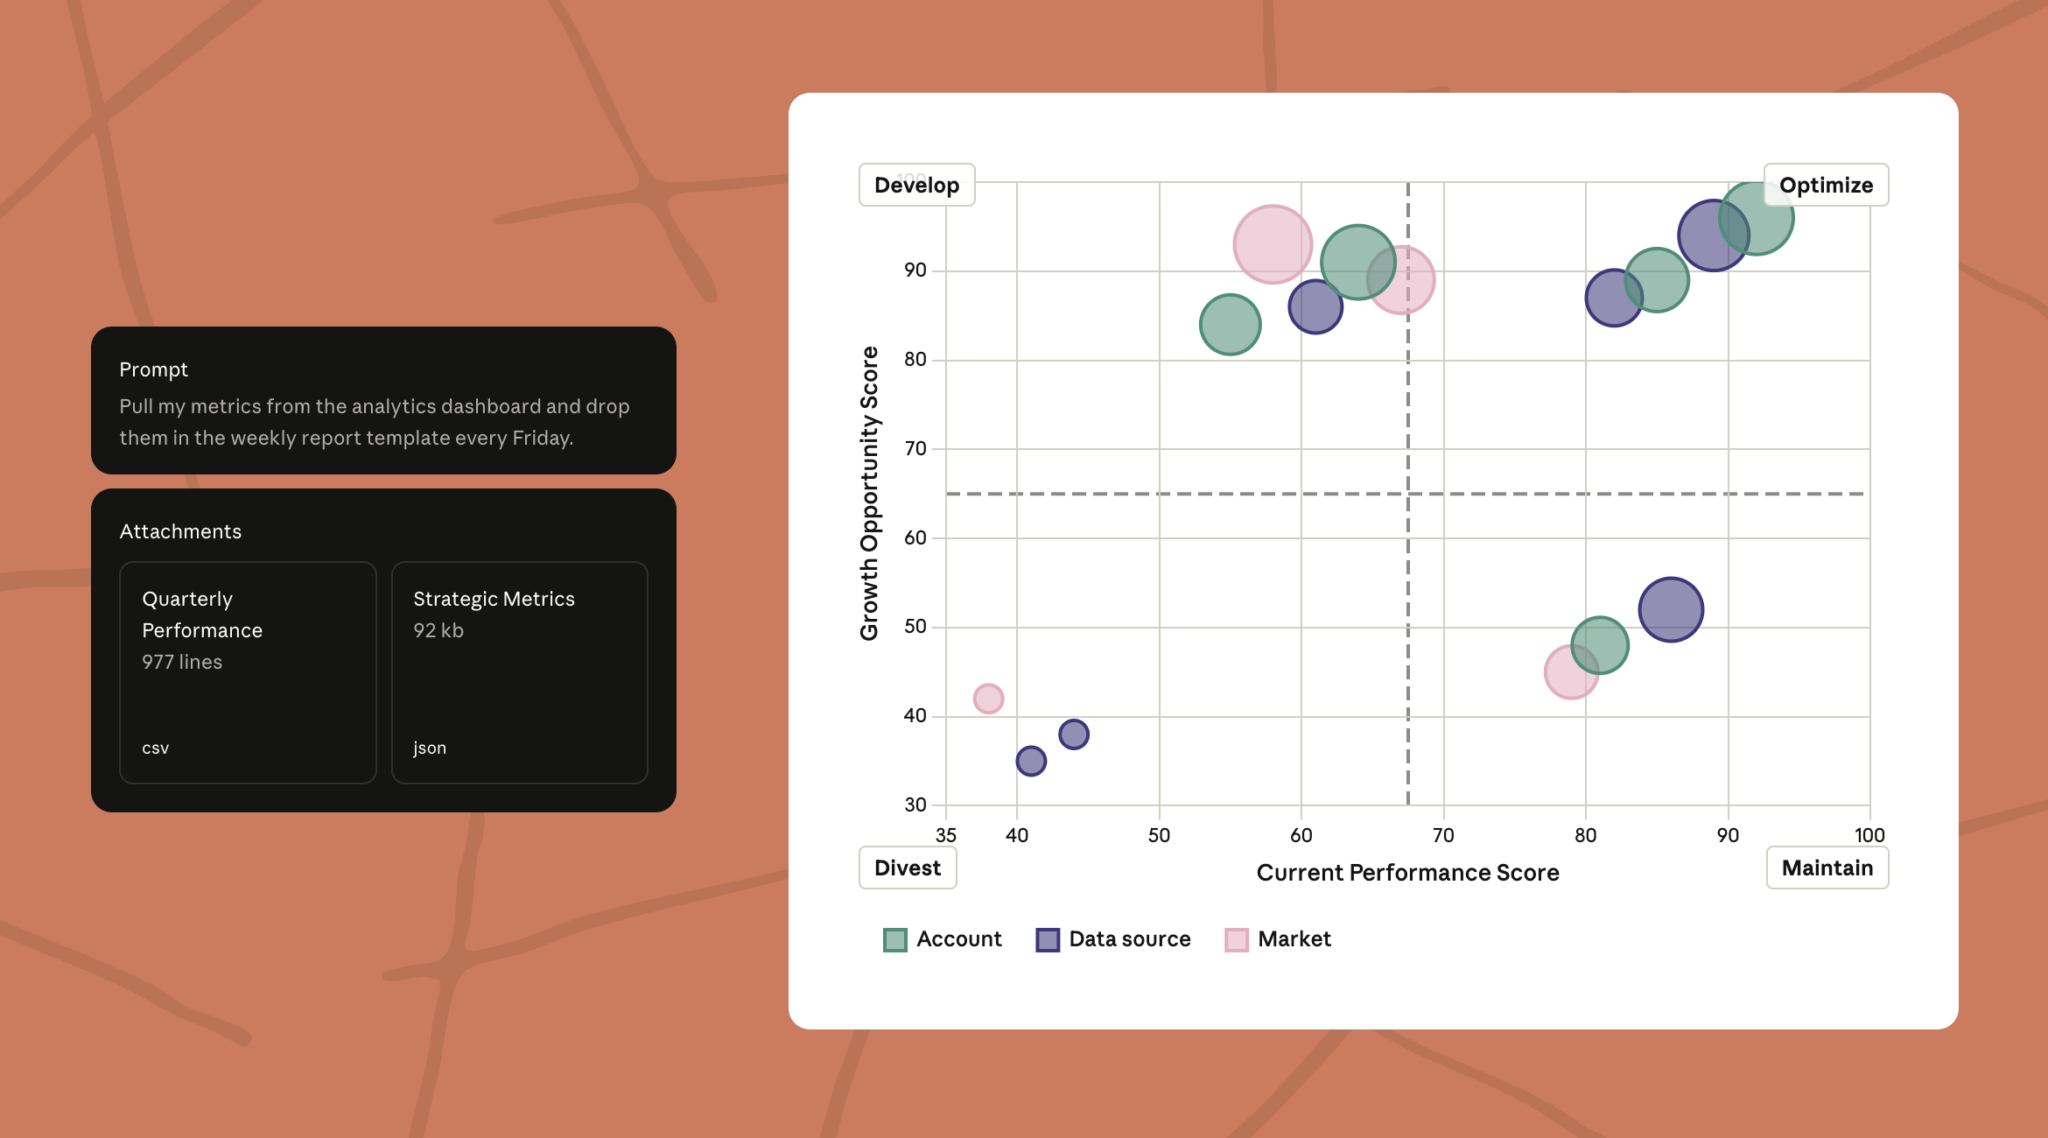The height and width of the screenshot is (1138, 2048).
Task: Click the Optimize quadrant label
Action: [1825, 185]
